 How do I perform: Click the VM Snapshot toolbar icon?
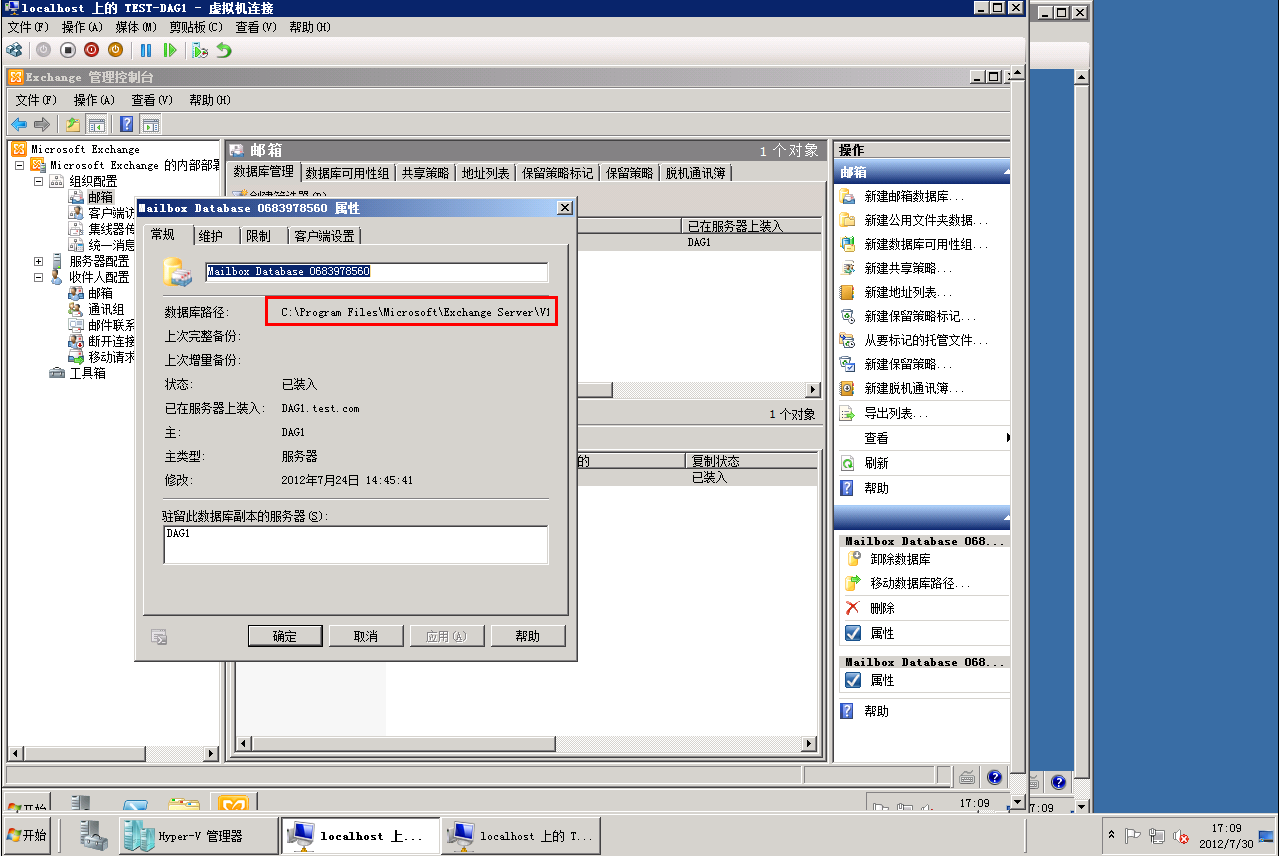(200, 49)
